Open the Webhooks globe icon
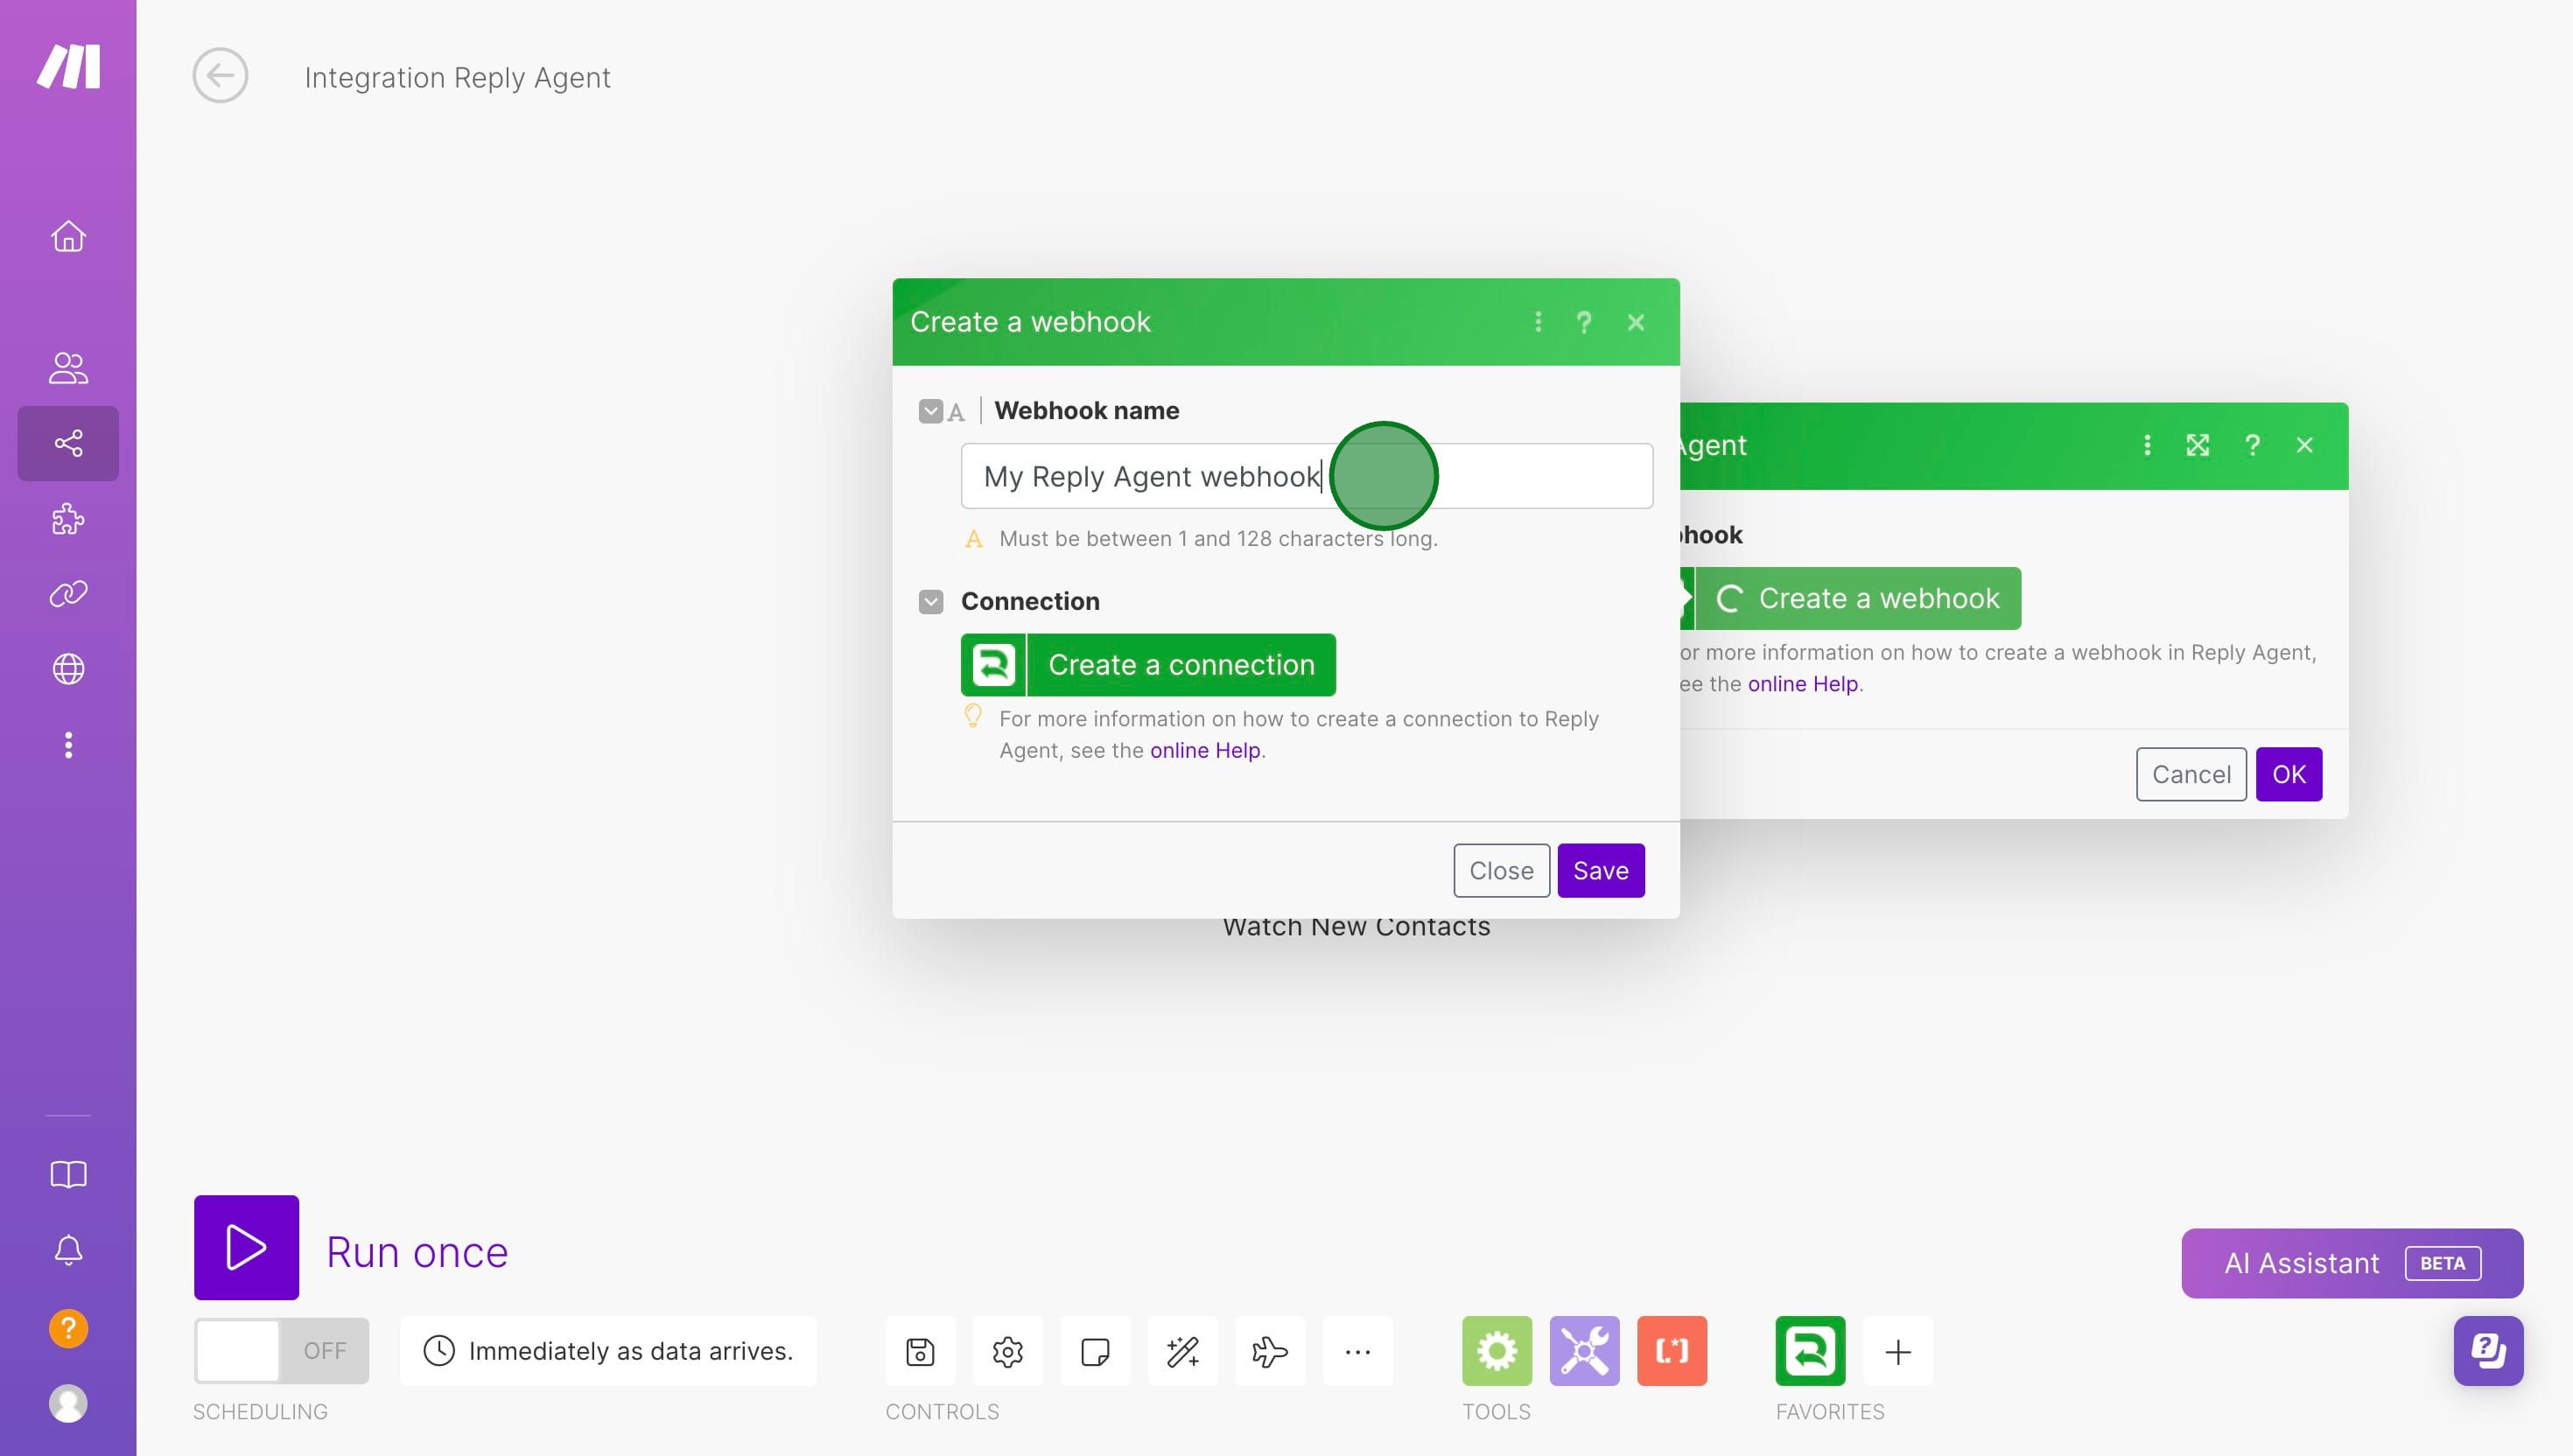The width and height of the screenshot is (2573, 1456). point(68,669)
